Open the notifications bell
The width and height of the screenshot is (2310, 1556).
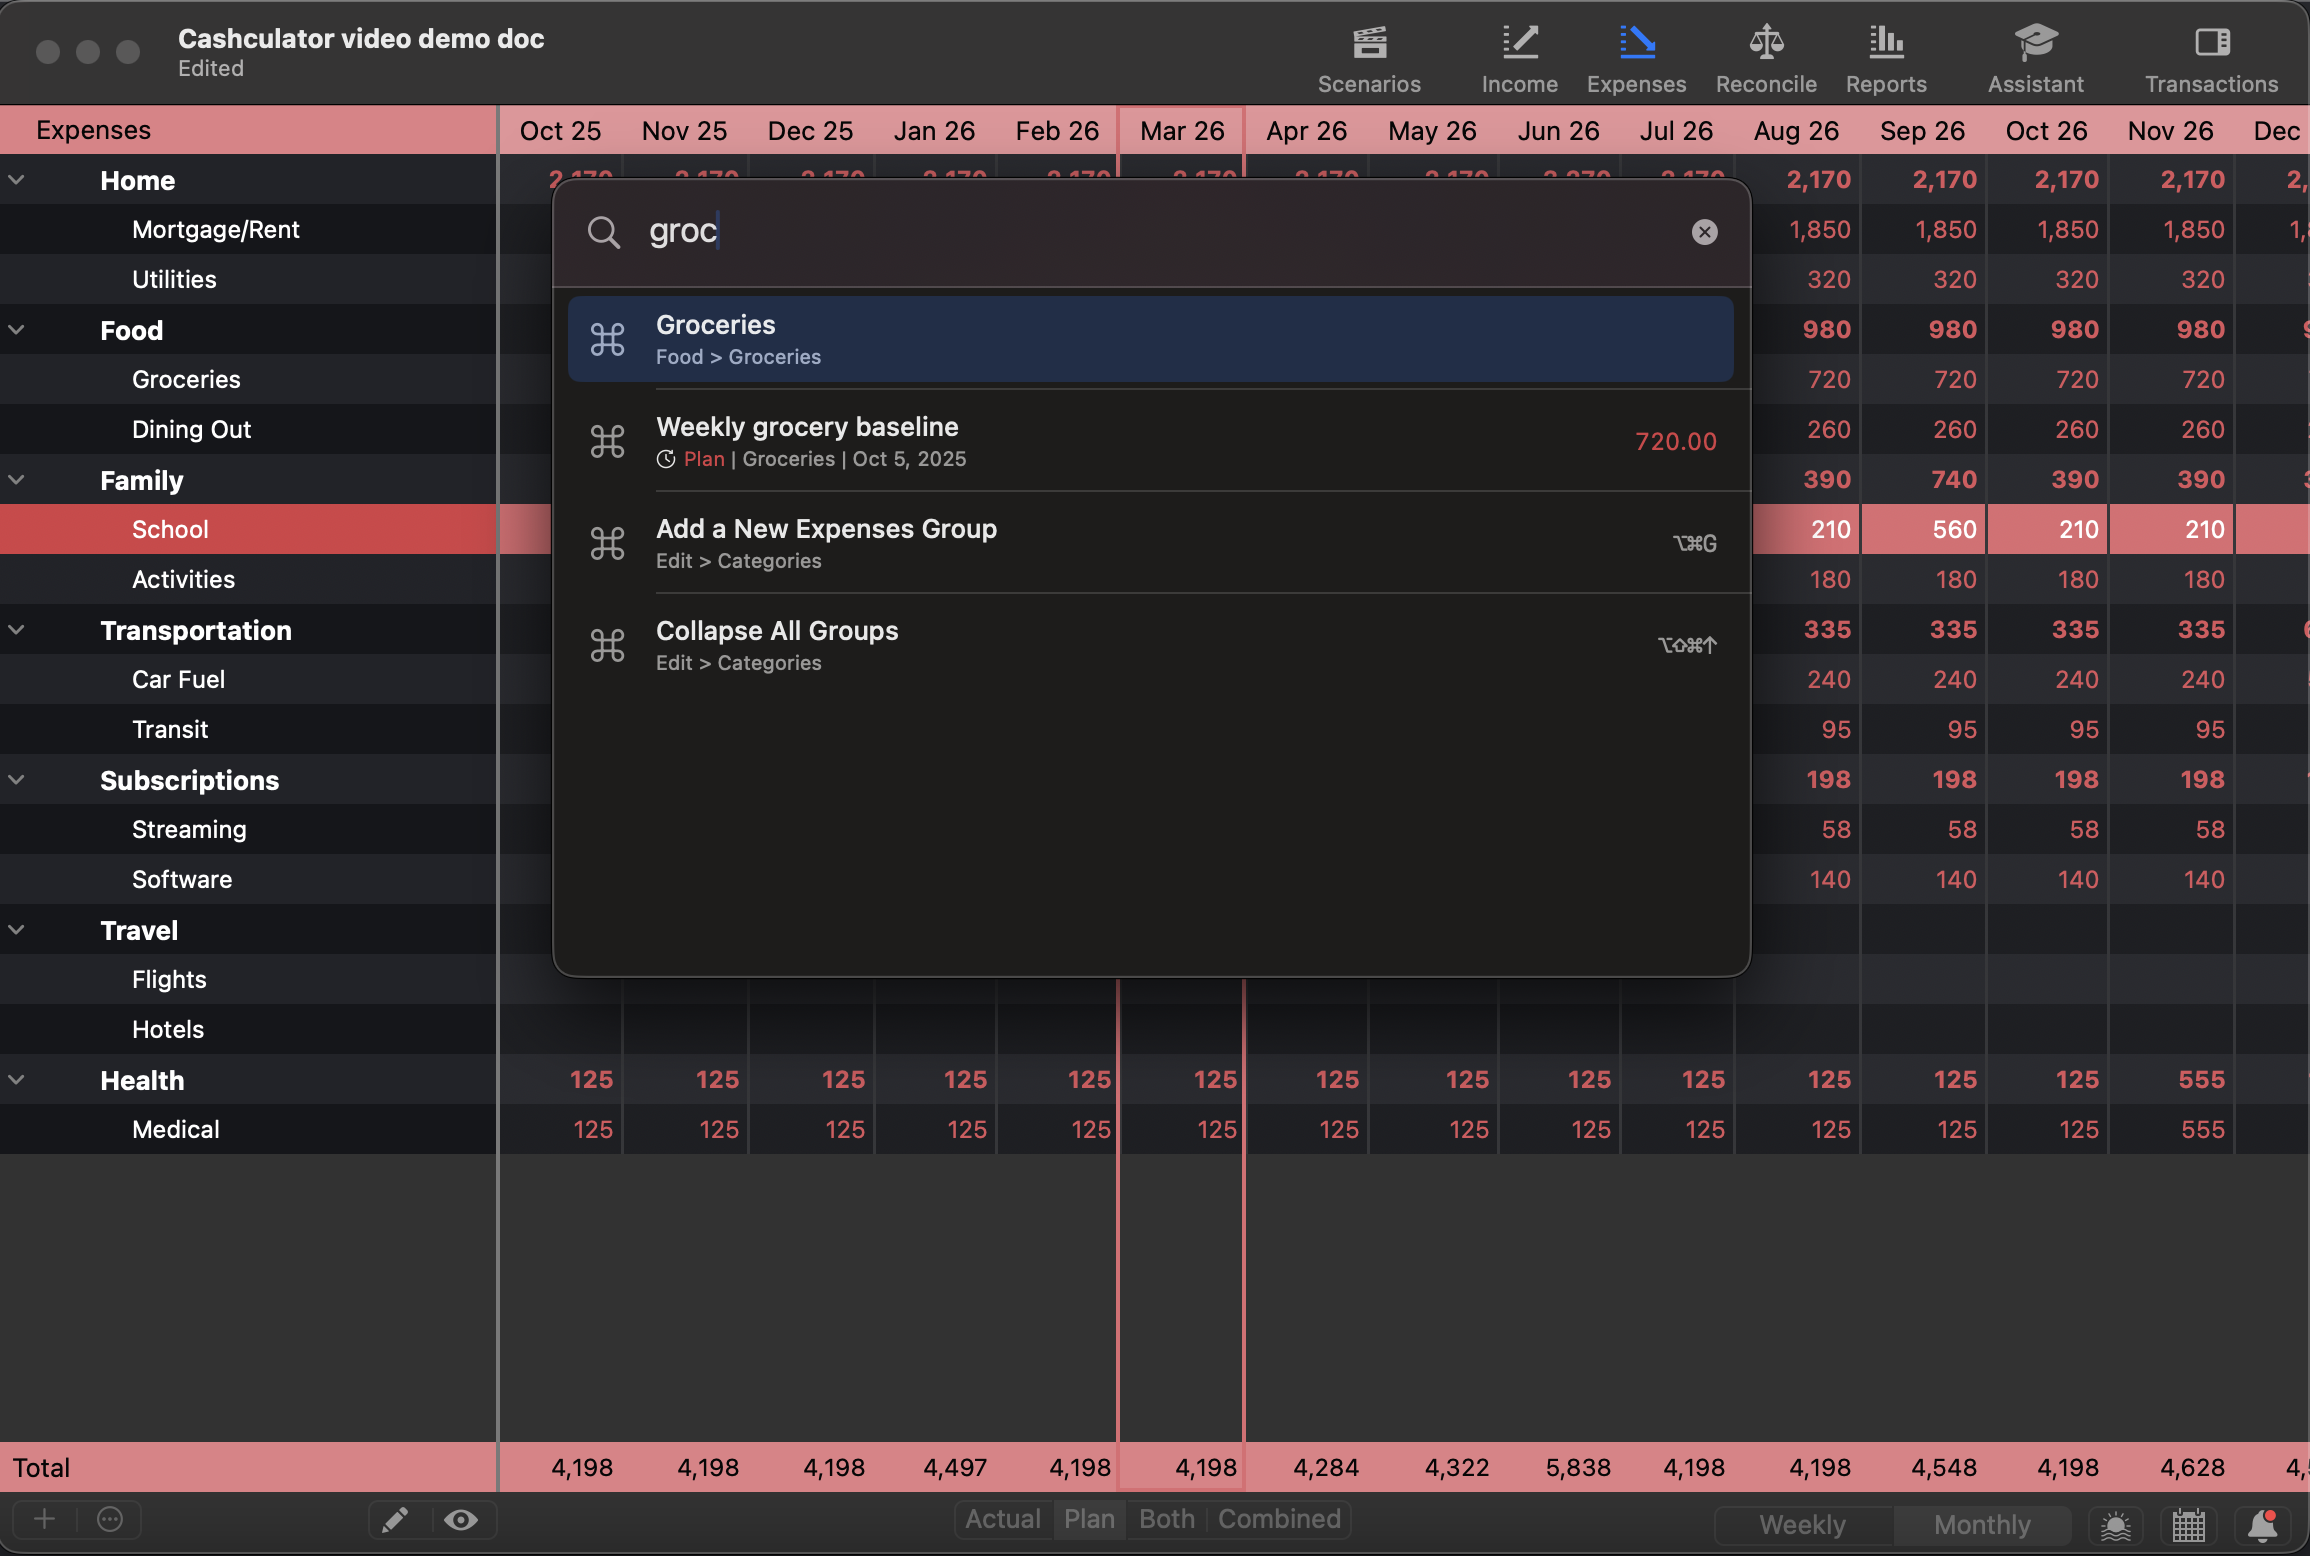point(2264,1526)
